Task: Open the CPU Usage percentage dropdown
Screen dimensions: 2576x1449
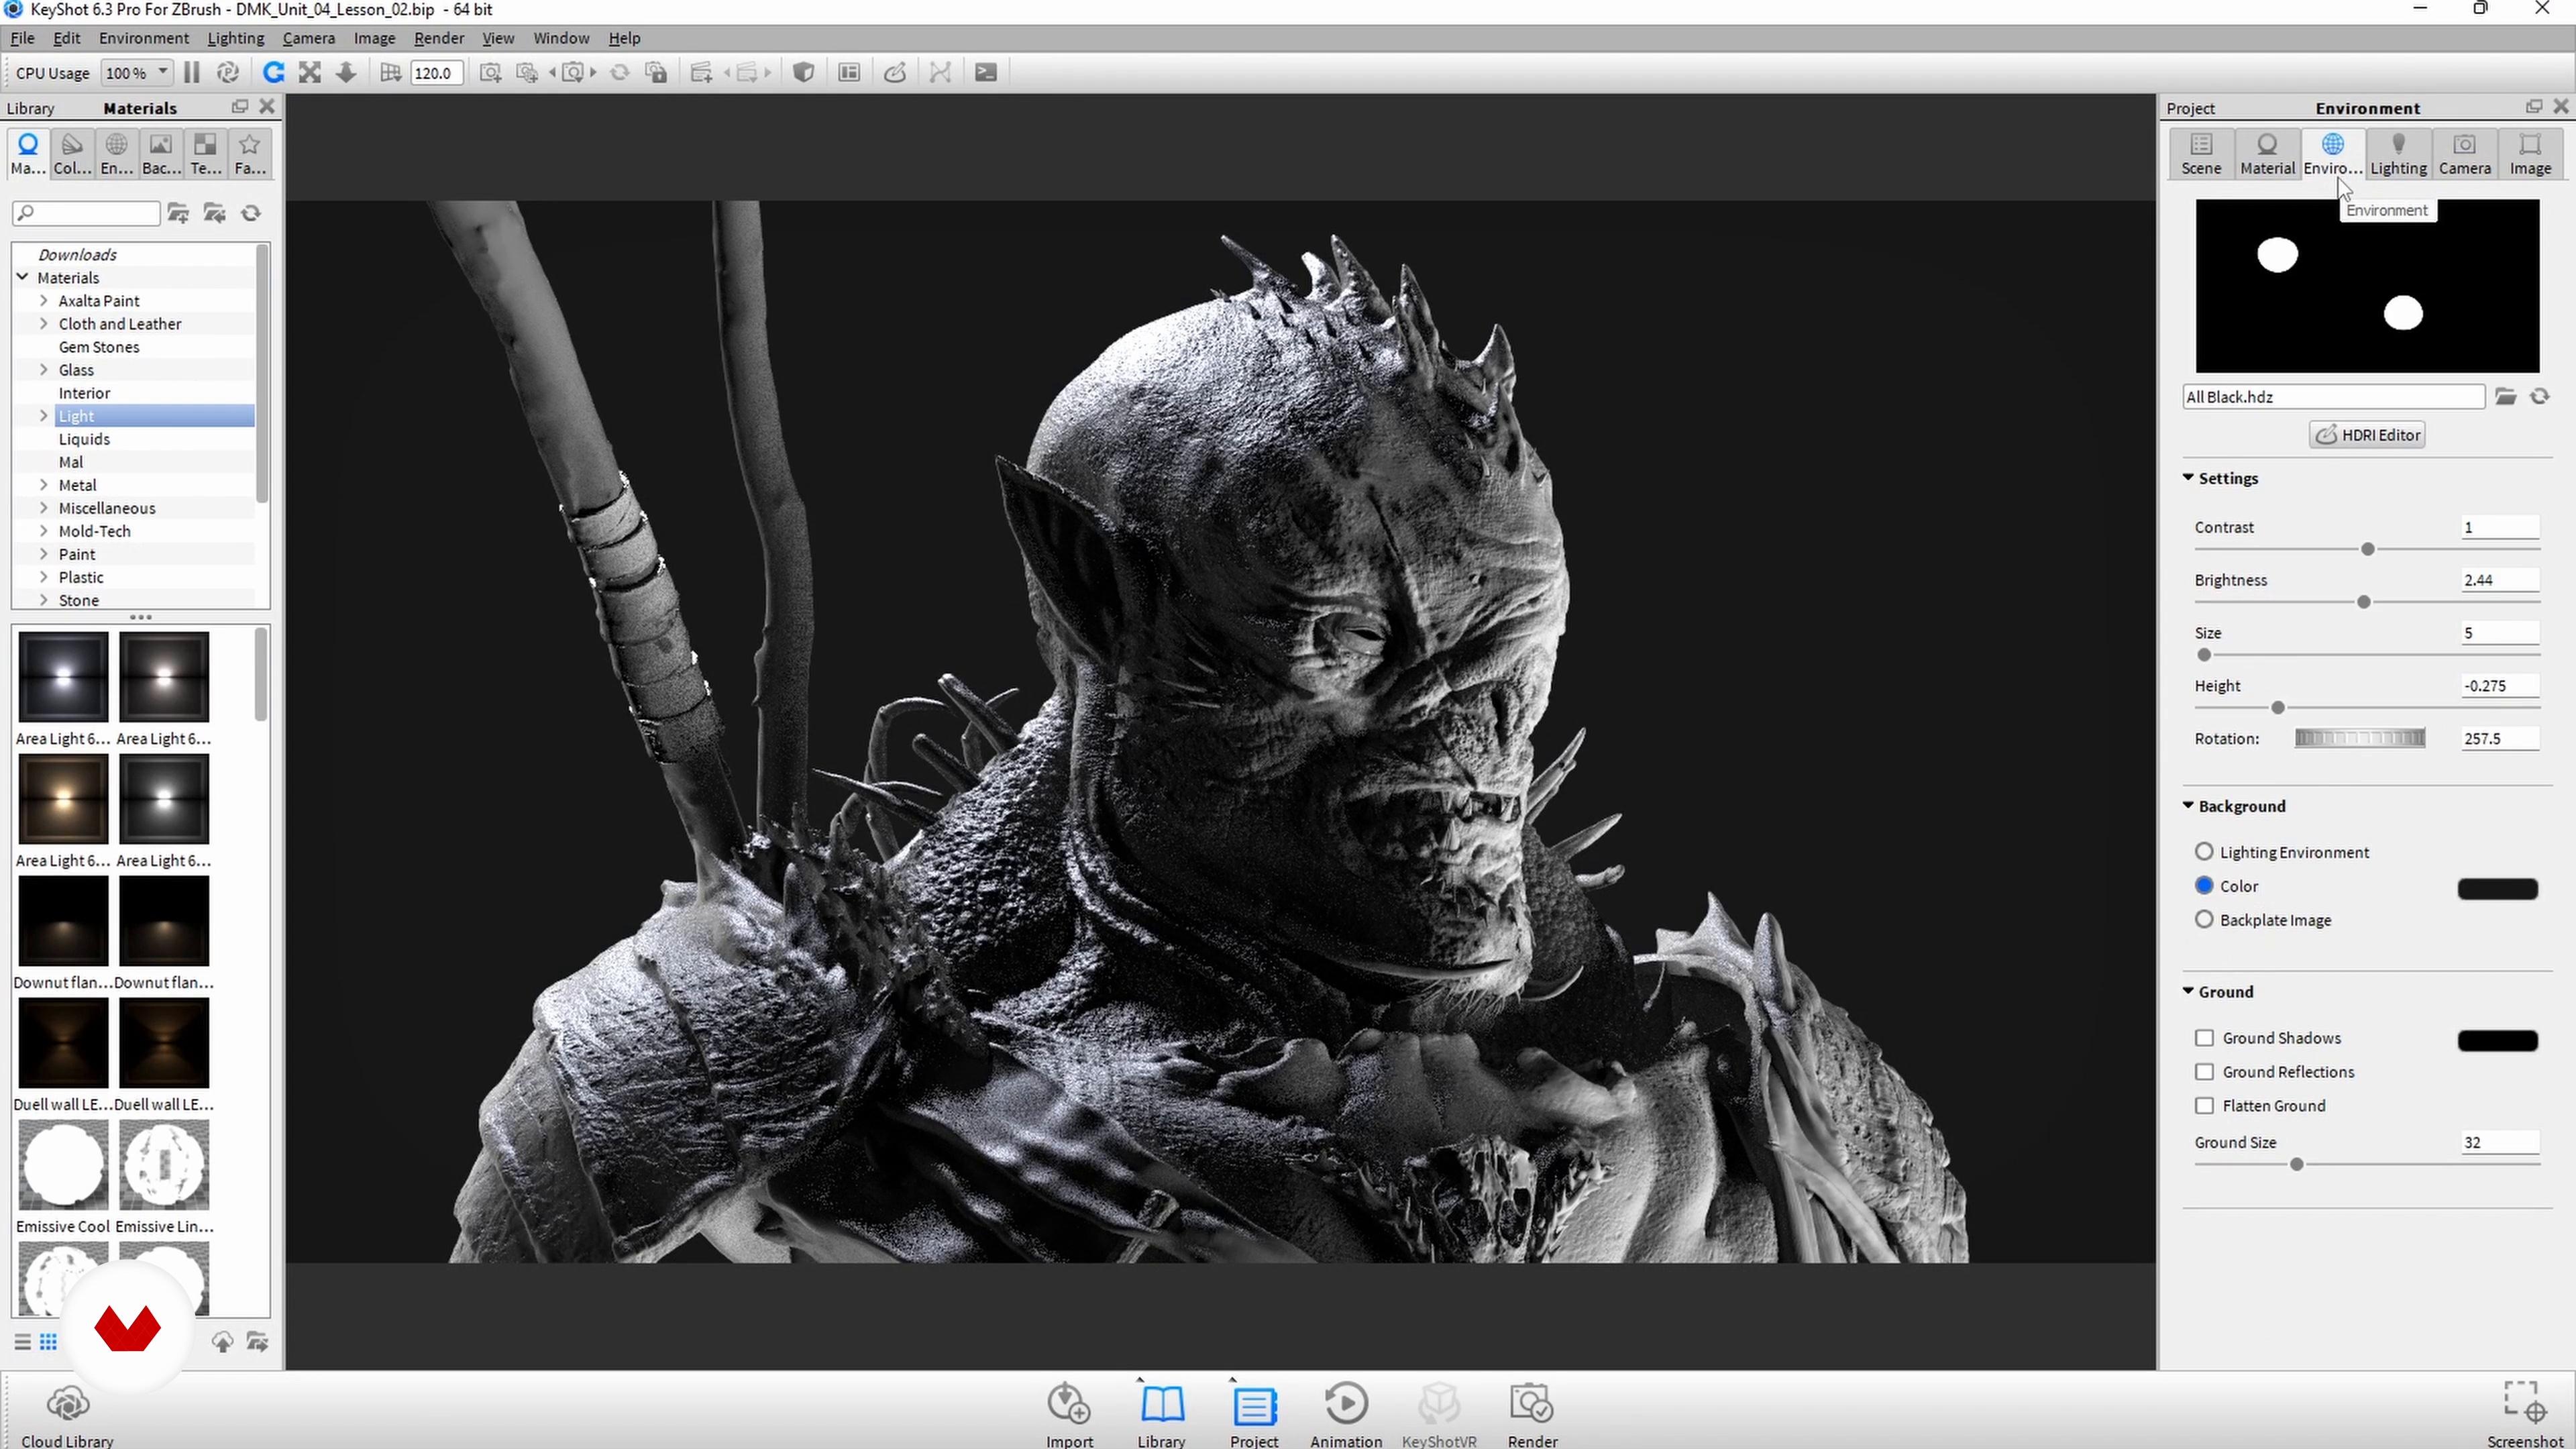Action: click(x=136, y=72)
